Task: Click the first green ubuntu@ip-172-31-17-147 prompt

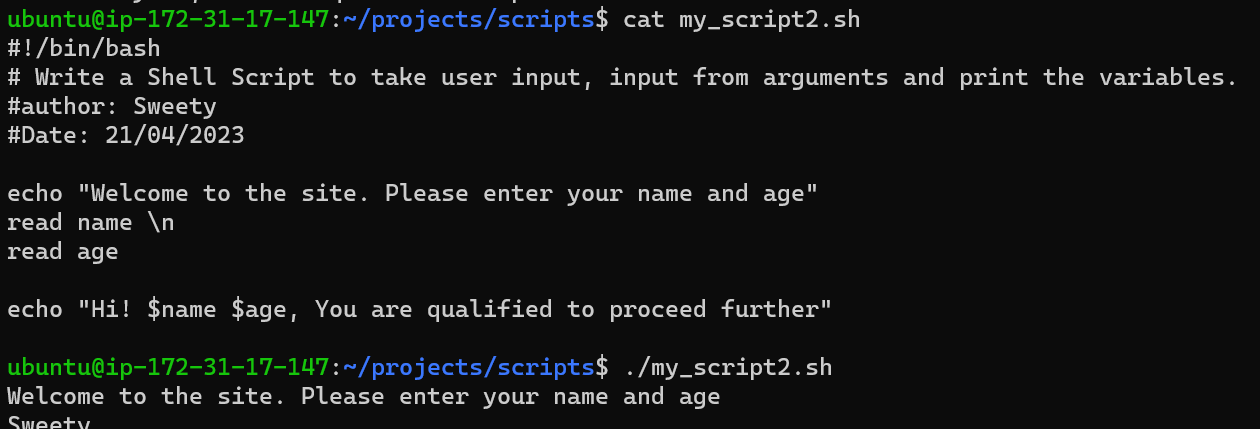Action: point(168,19)
